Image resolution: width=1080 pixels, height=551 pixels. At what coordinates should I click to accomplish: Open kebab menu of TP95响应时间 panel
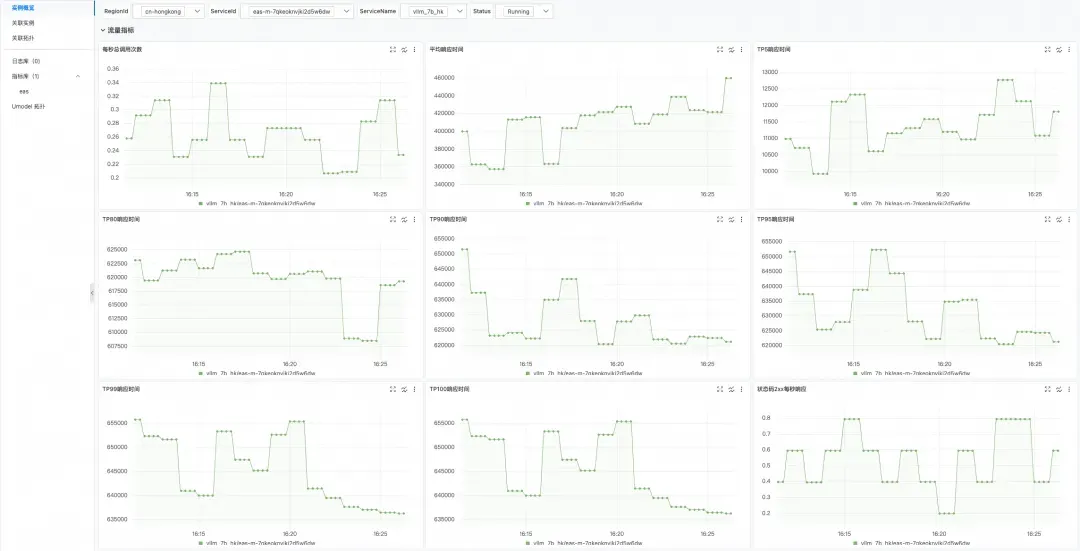(x=1069, y=219)
